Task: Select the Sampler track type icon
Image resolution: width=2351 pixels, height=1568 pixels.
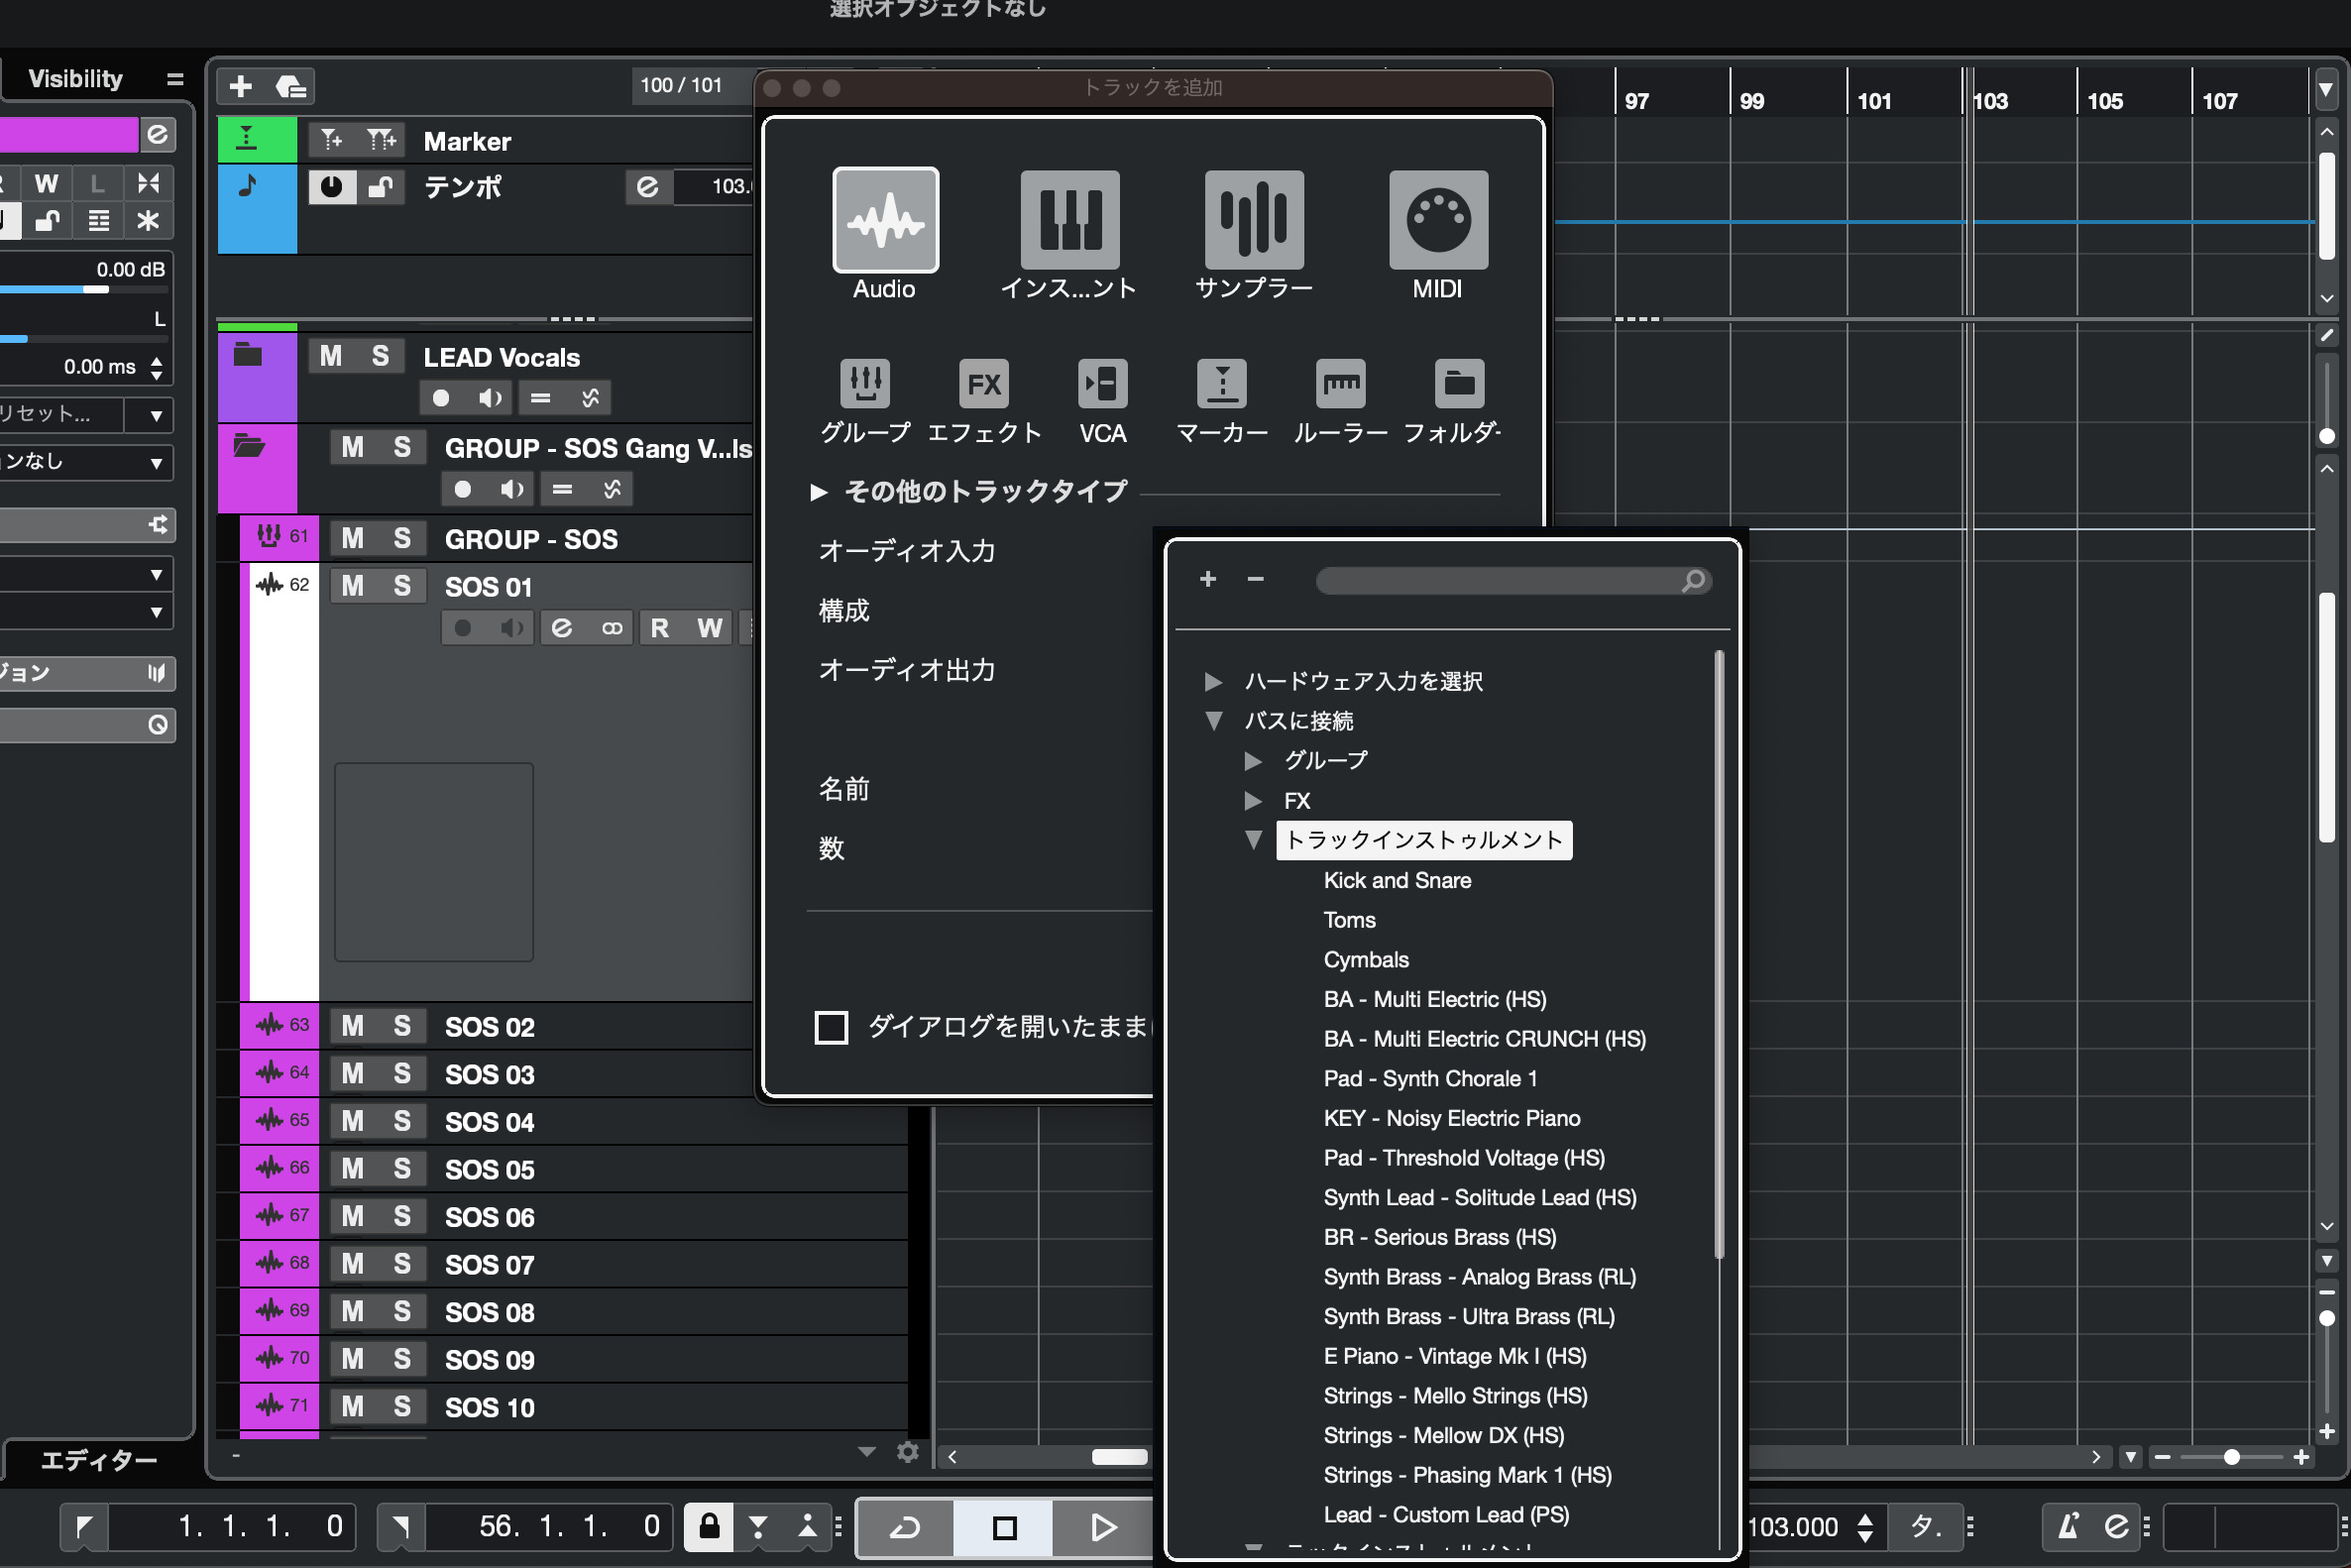Action: pos(1254,220)
